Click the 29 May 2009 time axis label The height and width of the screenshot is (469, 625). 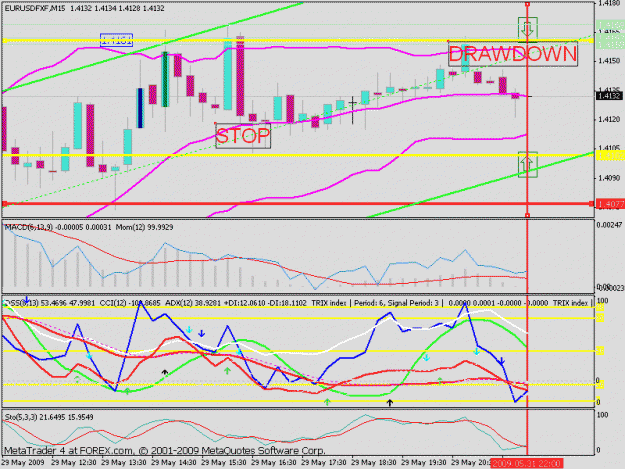[x=23, y=463]
